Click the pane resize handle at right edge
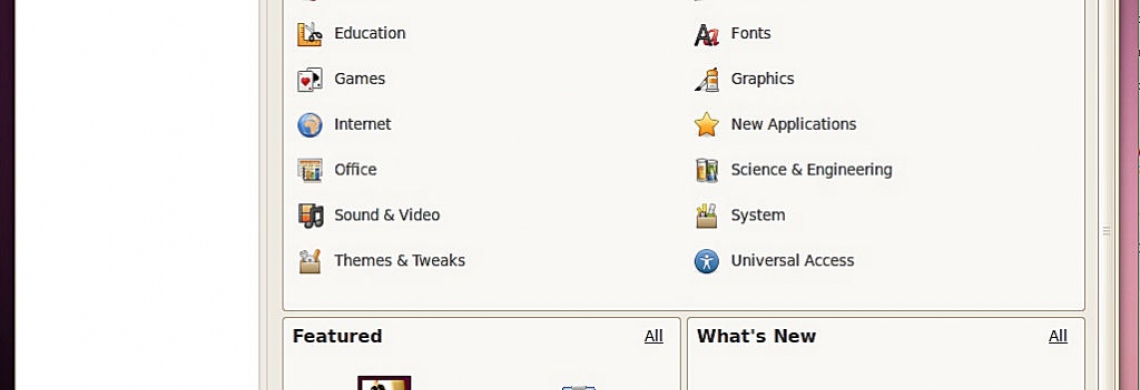This screenshot has height=390, width=1140. coord(1107,231)
